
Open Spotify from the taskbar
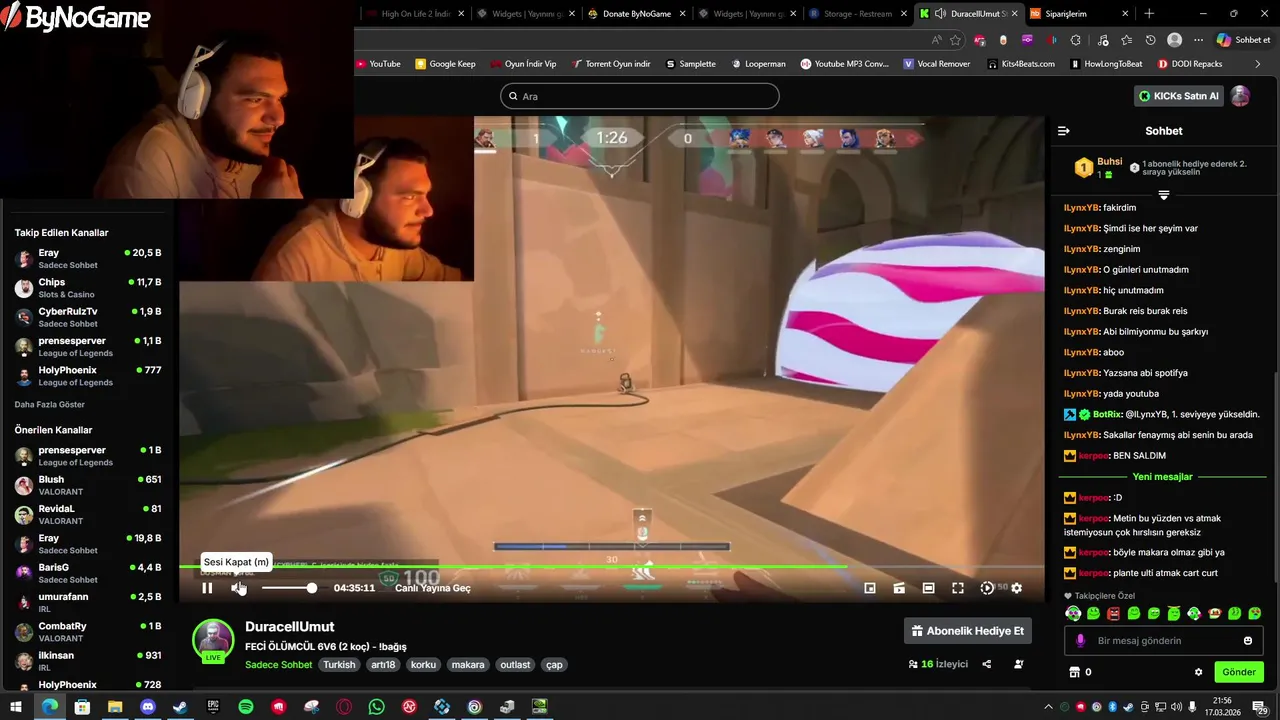(246, 707)
